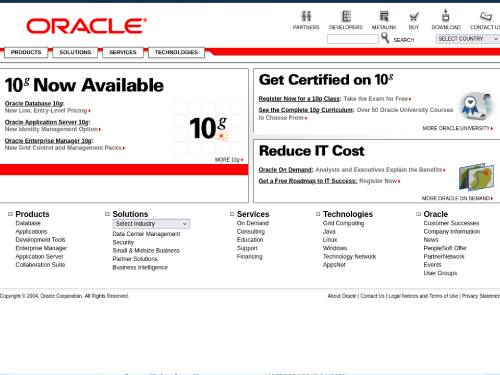The image size is (500, 375).
Task: Click Get a Free Roadmap to IT Success
Action: 308,181
